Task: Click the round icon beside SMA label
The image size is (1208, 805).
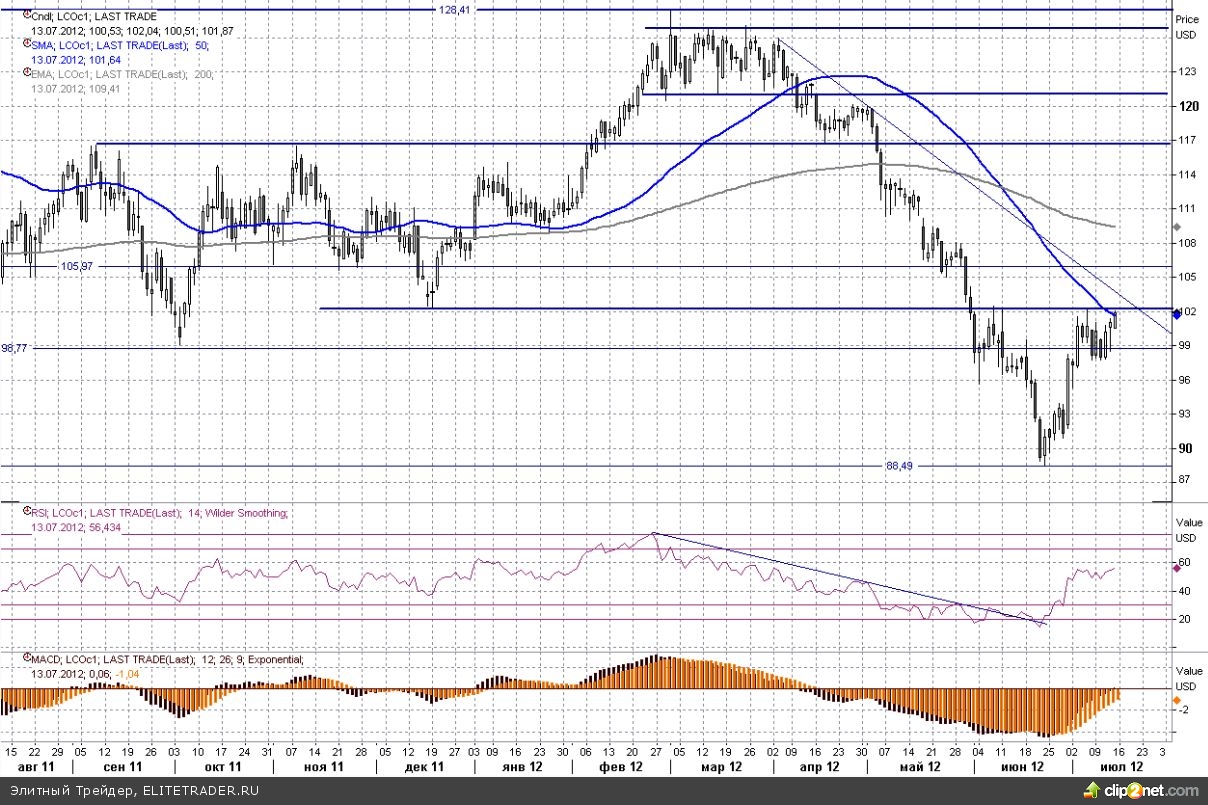Action: 26,45
